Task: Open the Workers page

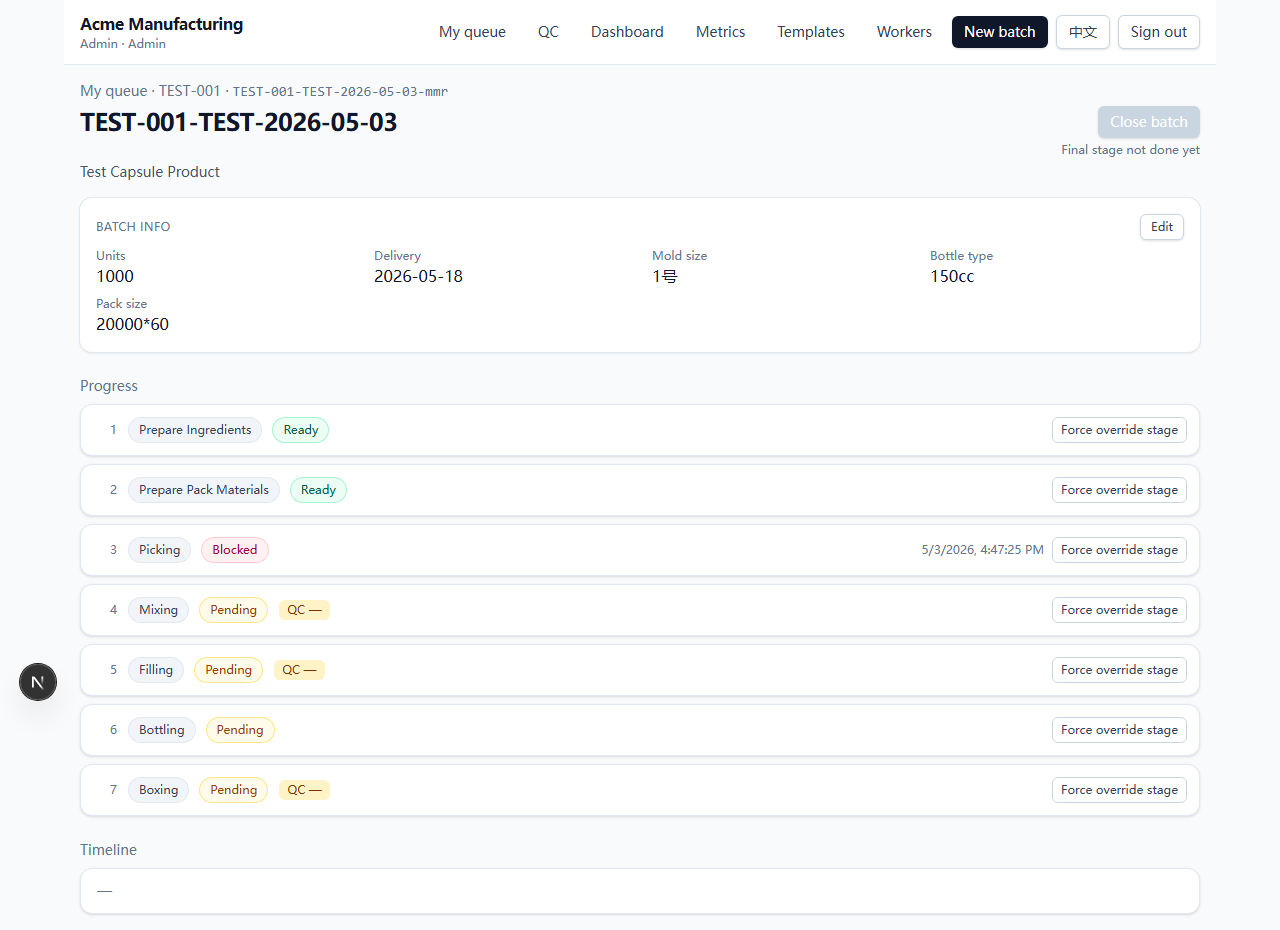Action: (x=904, y=32)
